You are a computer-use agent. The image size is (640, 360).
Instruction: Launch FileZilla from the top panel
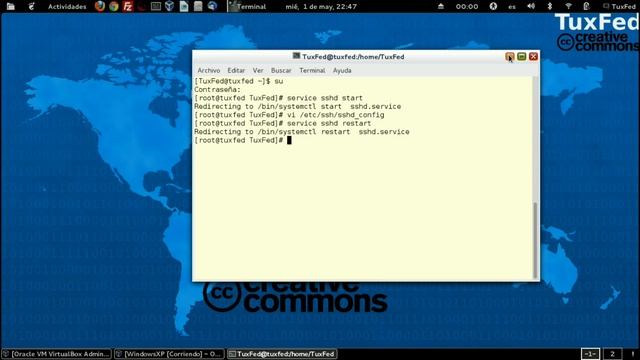tap(128, 6)
